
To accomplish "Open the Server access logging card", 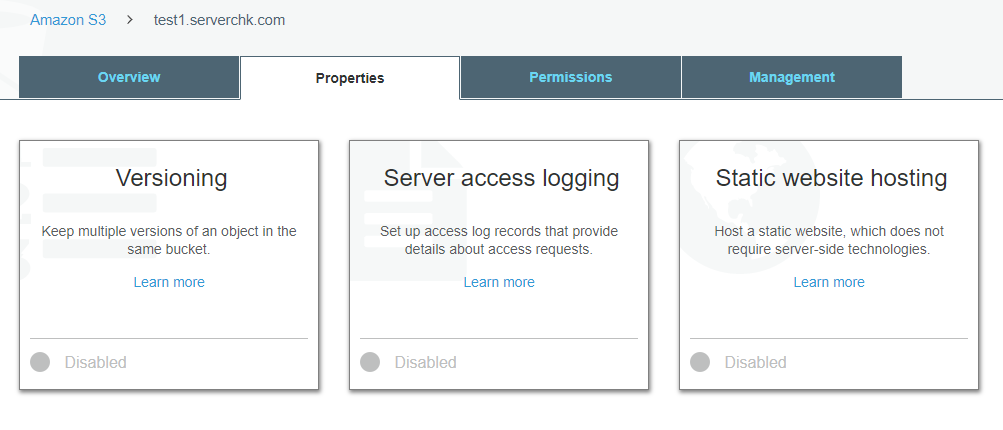I will (x=499, y=265).
